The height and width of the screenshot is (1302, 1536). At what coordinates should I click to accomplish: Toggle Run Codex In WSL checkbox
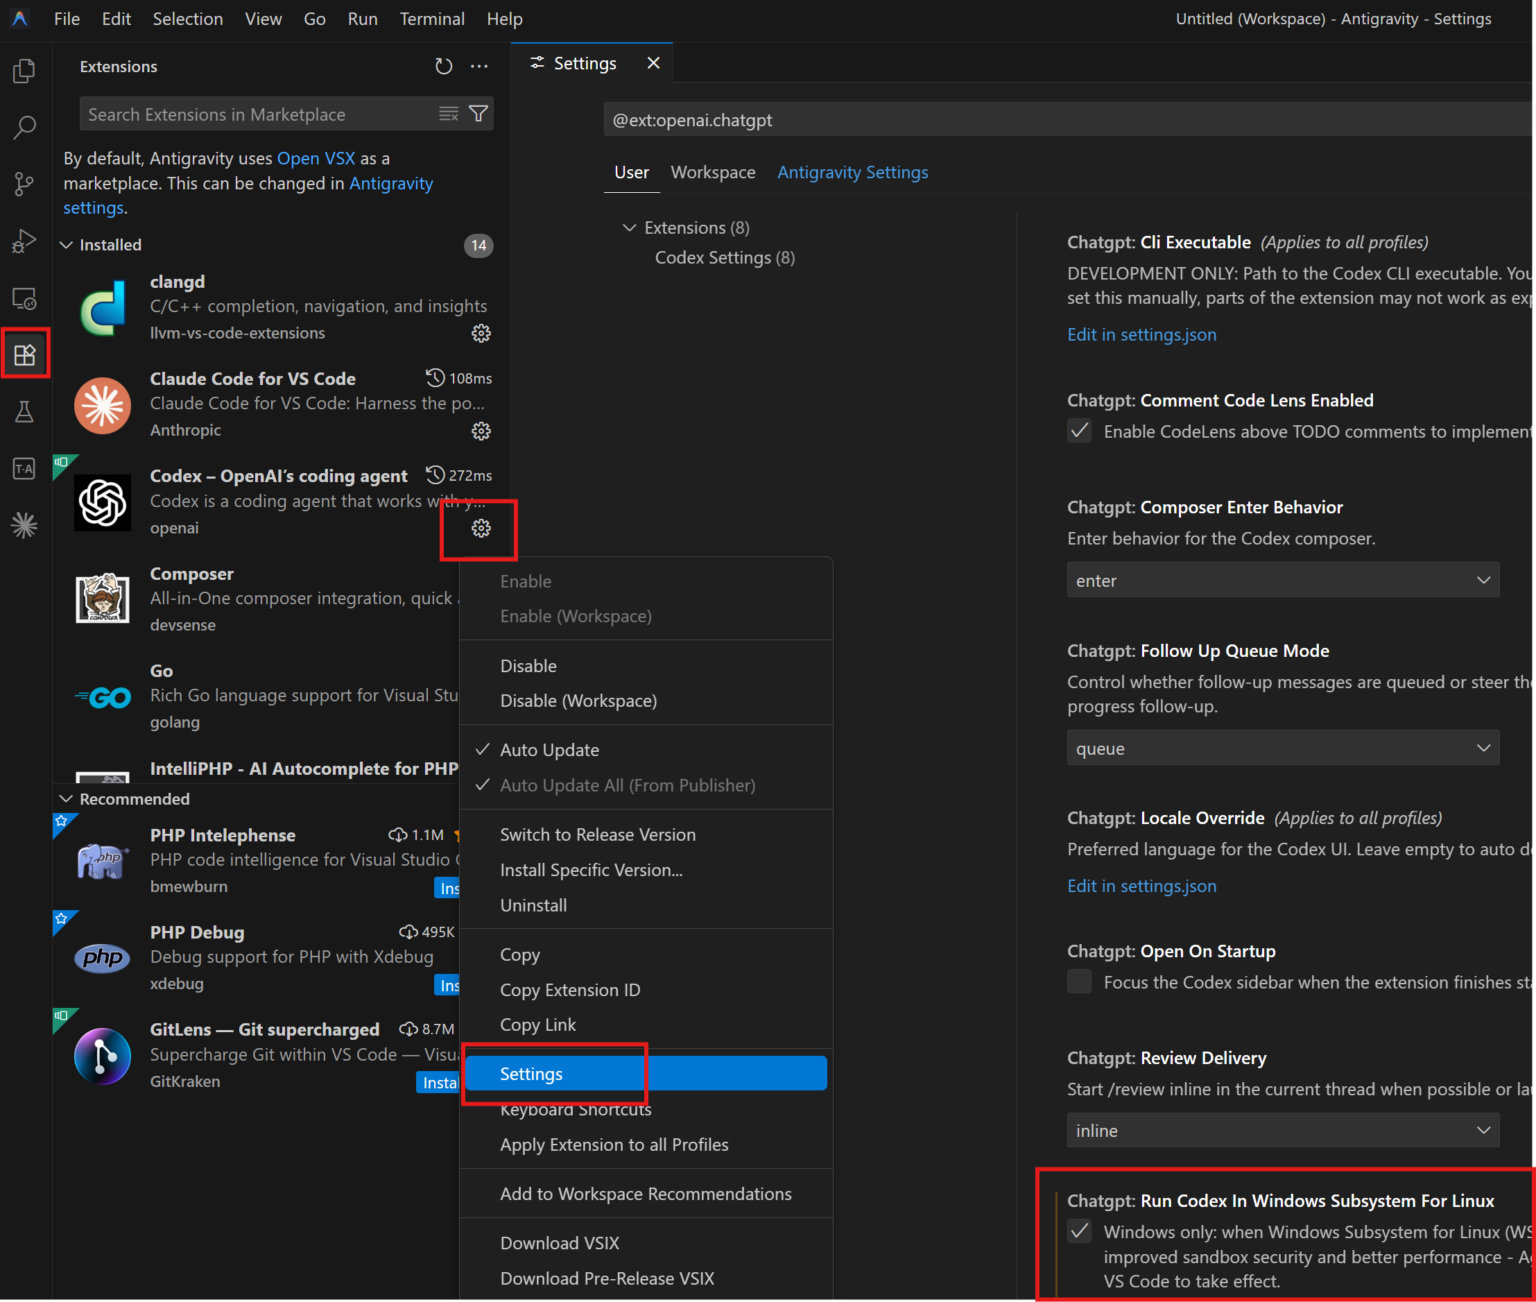point(1080,1231)
